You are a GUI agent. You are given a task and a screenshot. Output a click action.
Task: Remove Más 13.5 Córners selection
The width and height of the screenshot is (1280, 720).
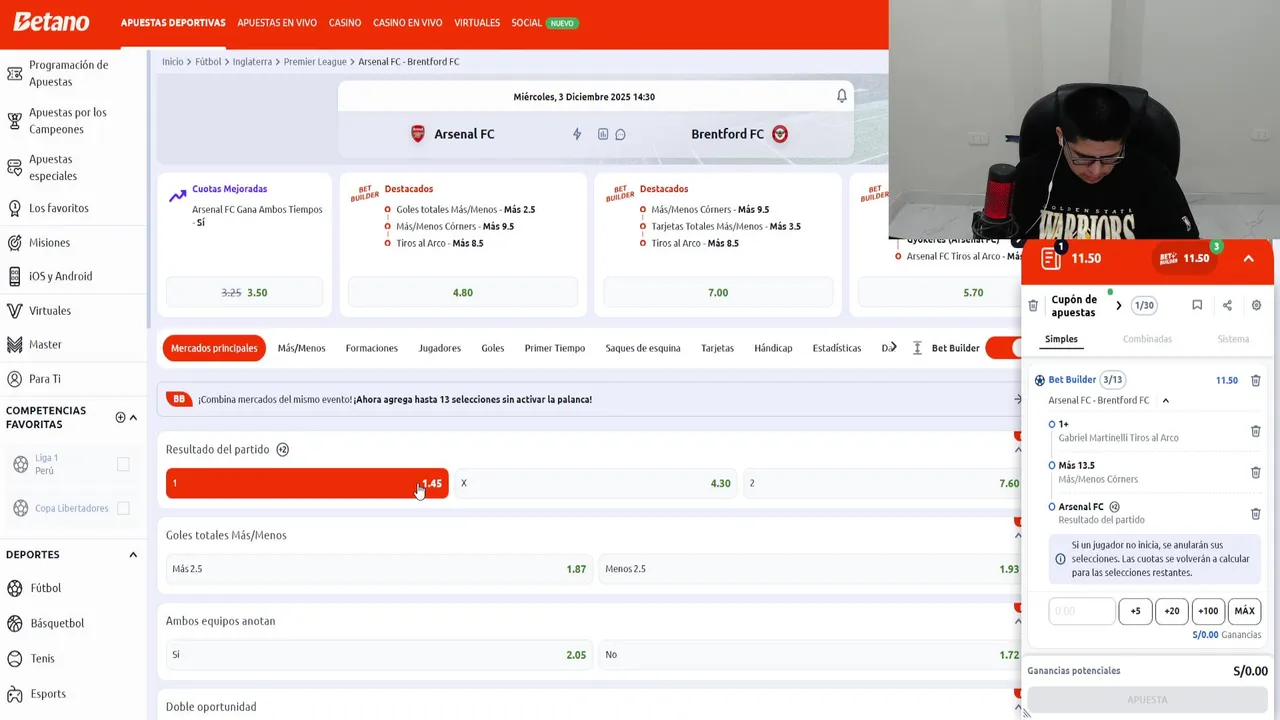tap(1256, 472)
